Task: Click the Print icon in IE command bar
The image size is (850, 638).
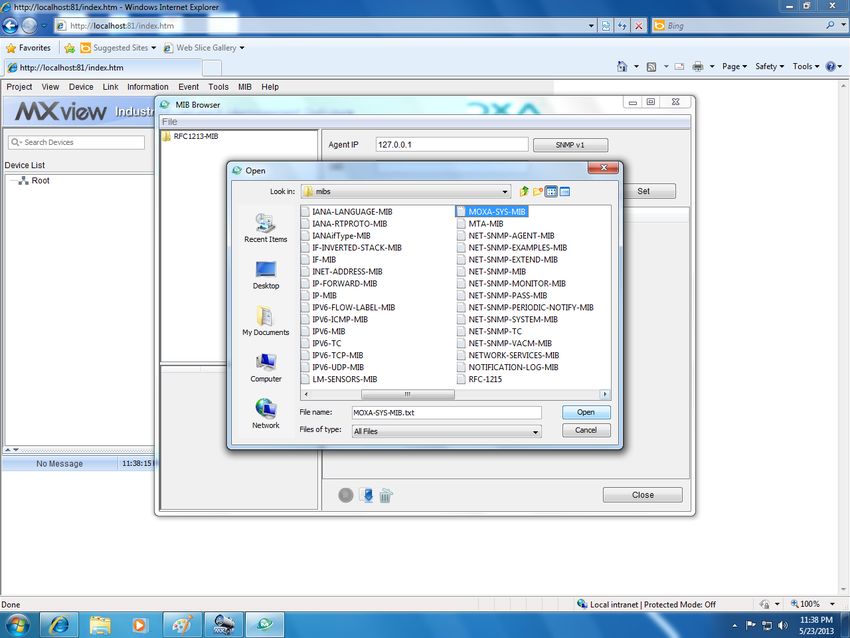Action: [x=698, y=66]
